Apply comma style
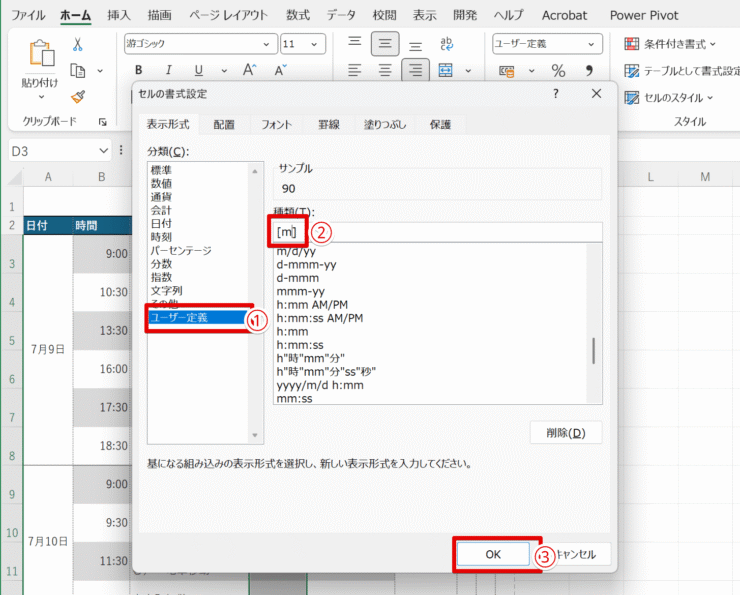 (589, 71)
